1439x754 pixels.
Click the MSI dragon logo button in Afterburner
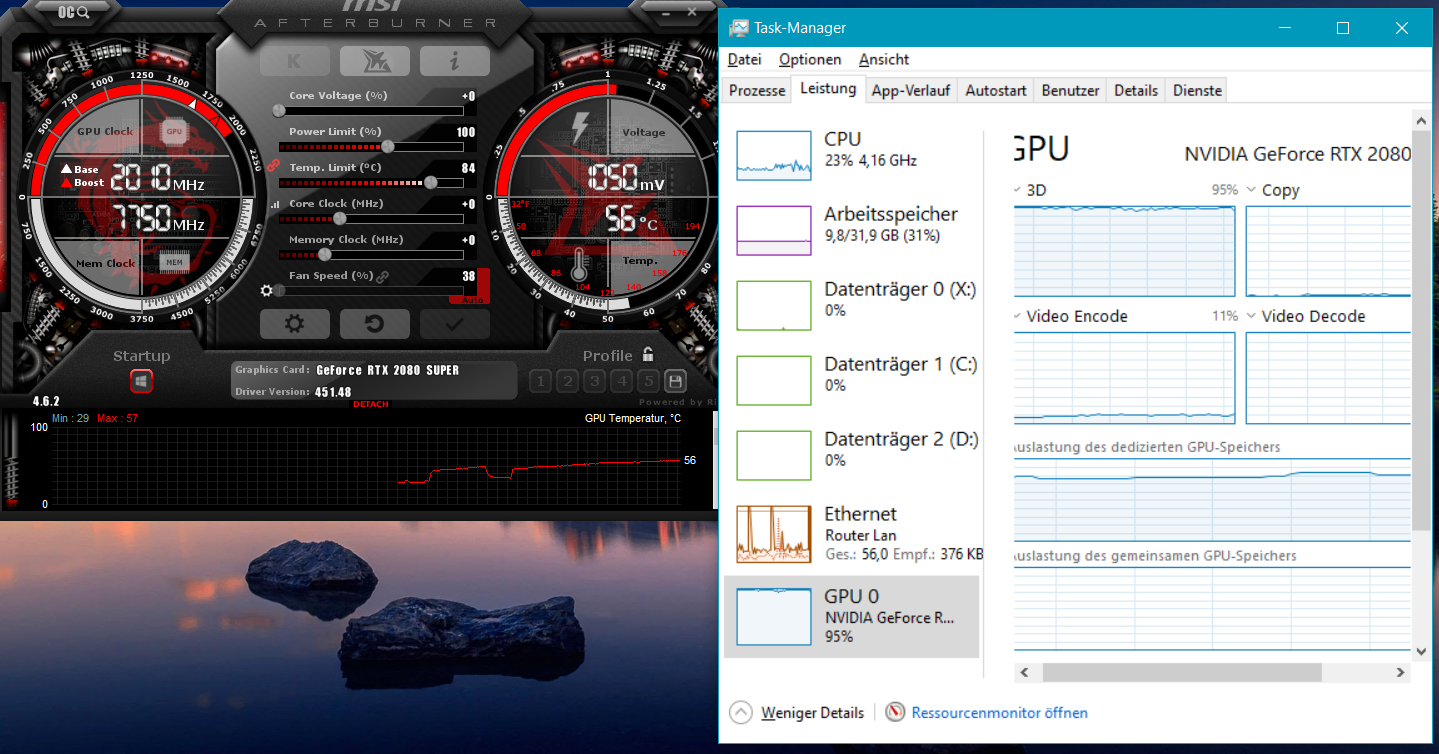coord(374,61)
